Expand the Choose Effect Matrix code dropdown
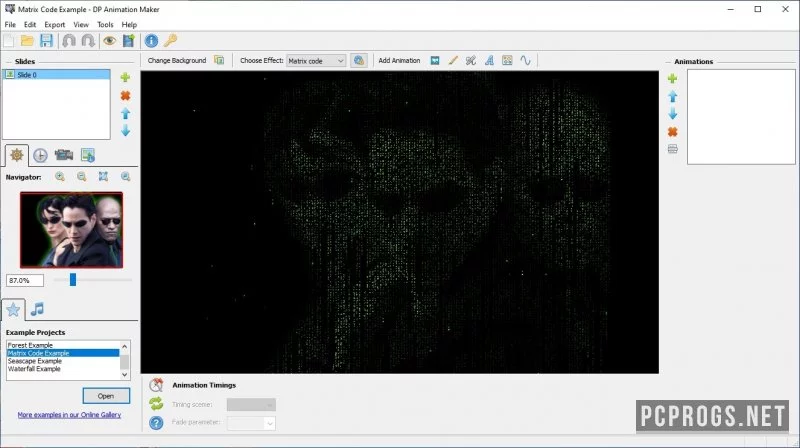The image size is (800, 448). (316, 61)
